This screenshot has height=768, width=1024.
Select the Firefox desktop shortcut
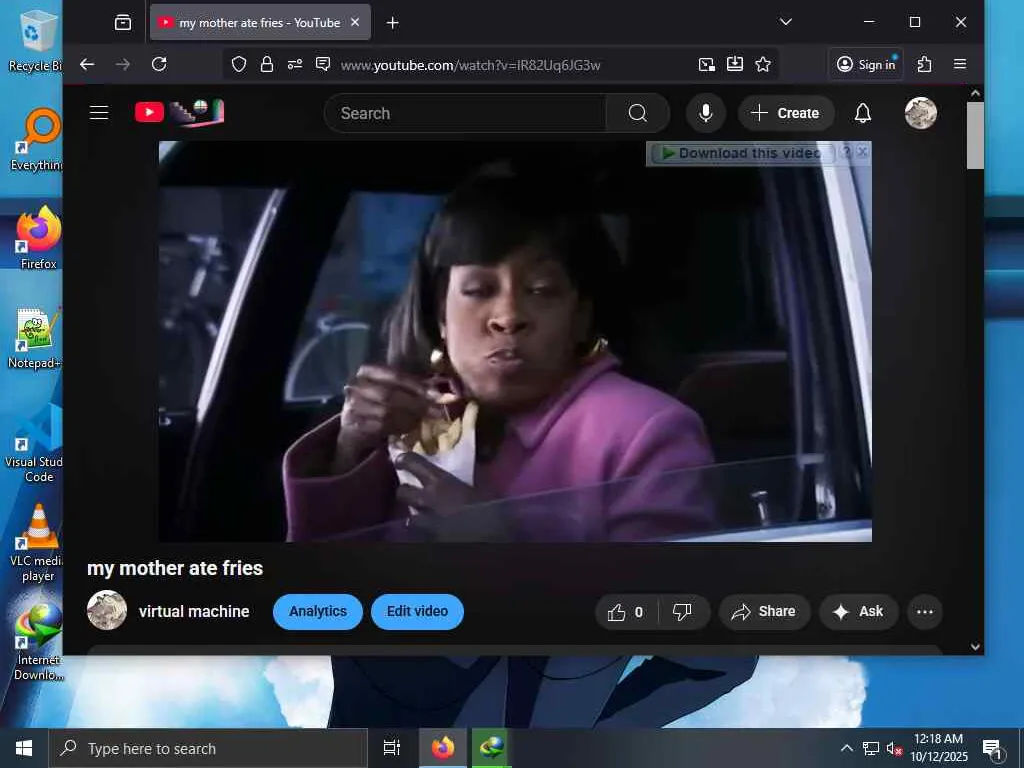click(39, 237)
